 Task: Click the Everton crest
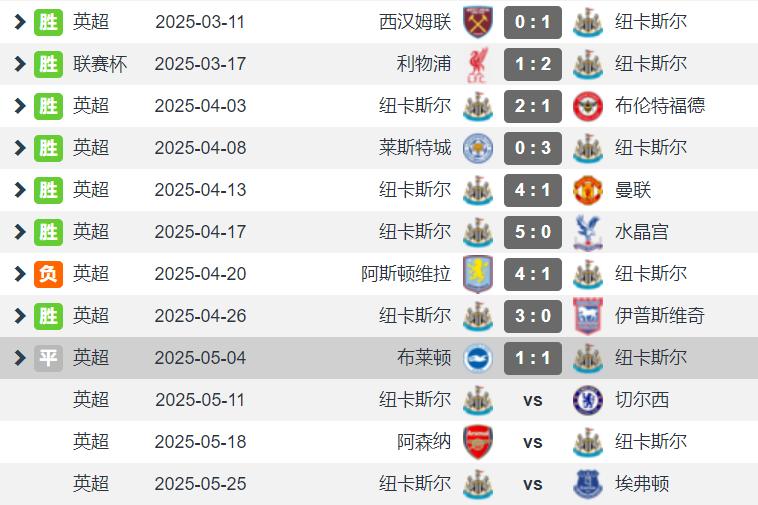pyautogui.click(x=587, y=484)
